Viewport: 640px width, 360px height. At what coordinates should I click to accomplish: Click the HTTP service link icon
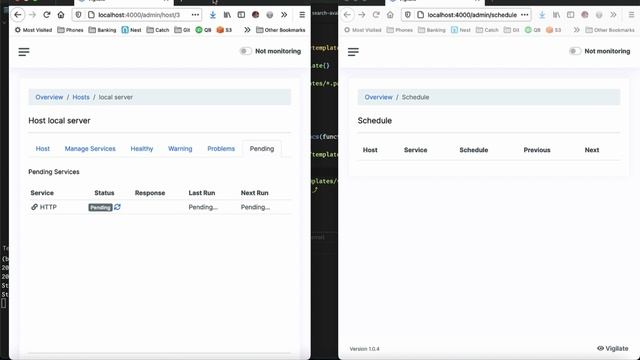(34, 207)
